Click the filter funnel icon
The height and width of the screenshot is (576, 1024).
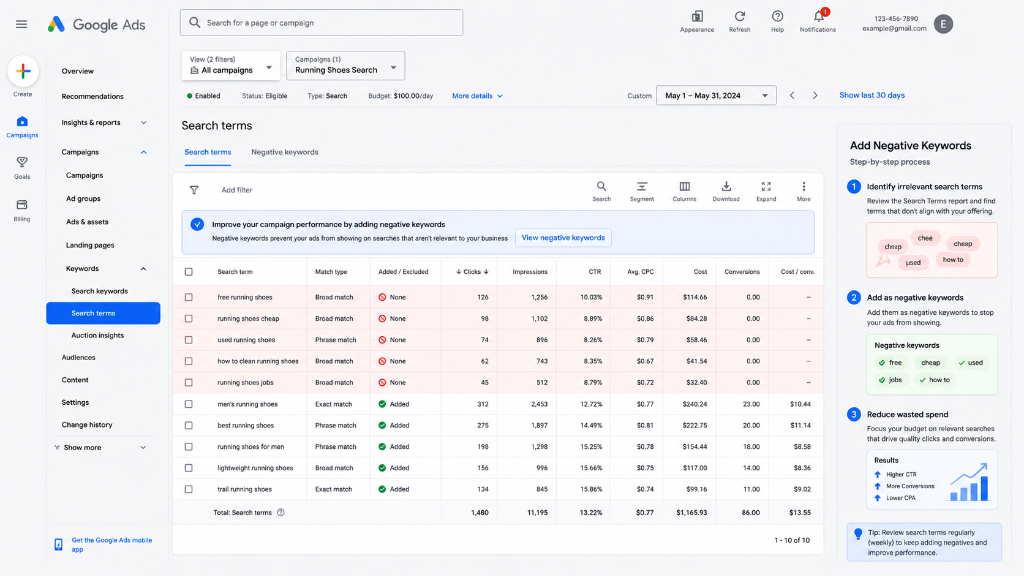(194, 190)
